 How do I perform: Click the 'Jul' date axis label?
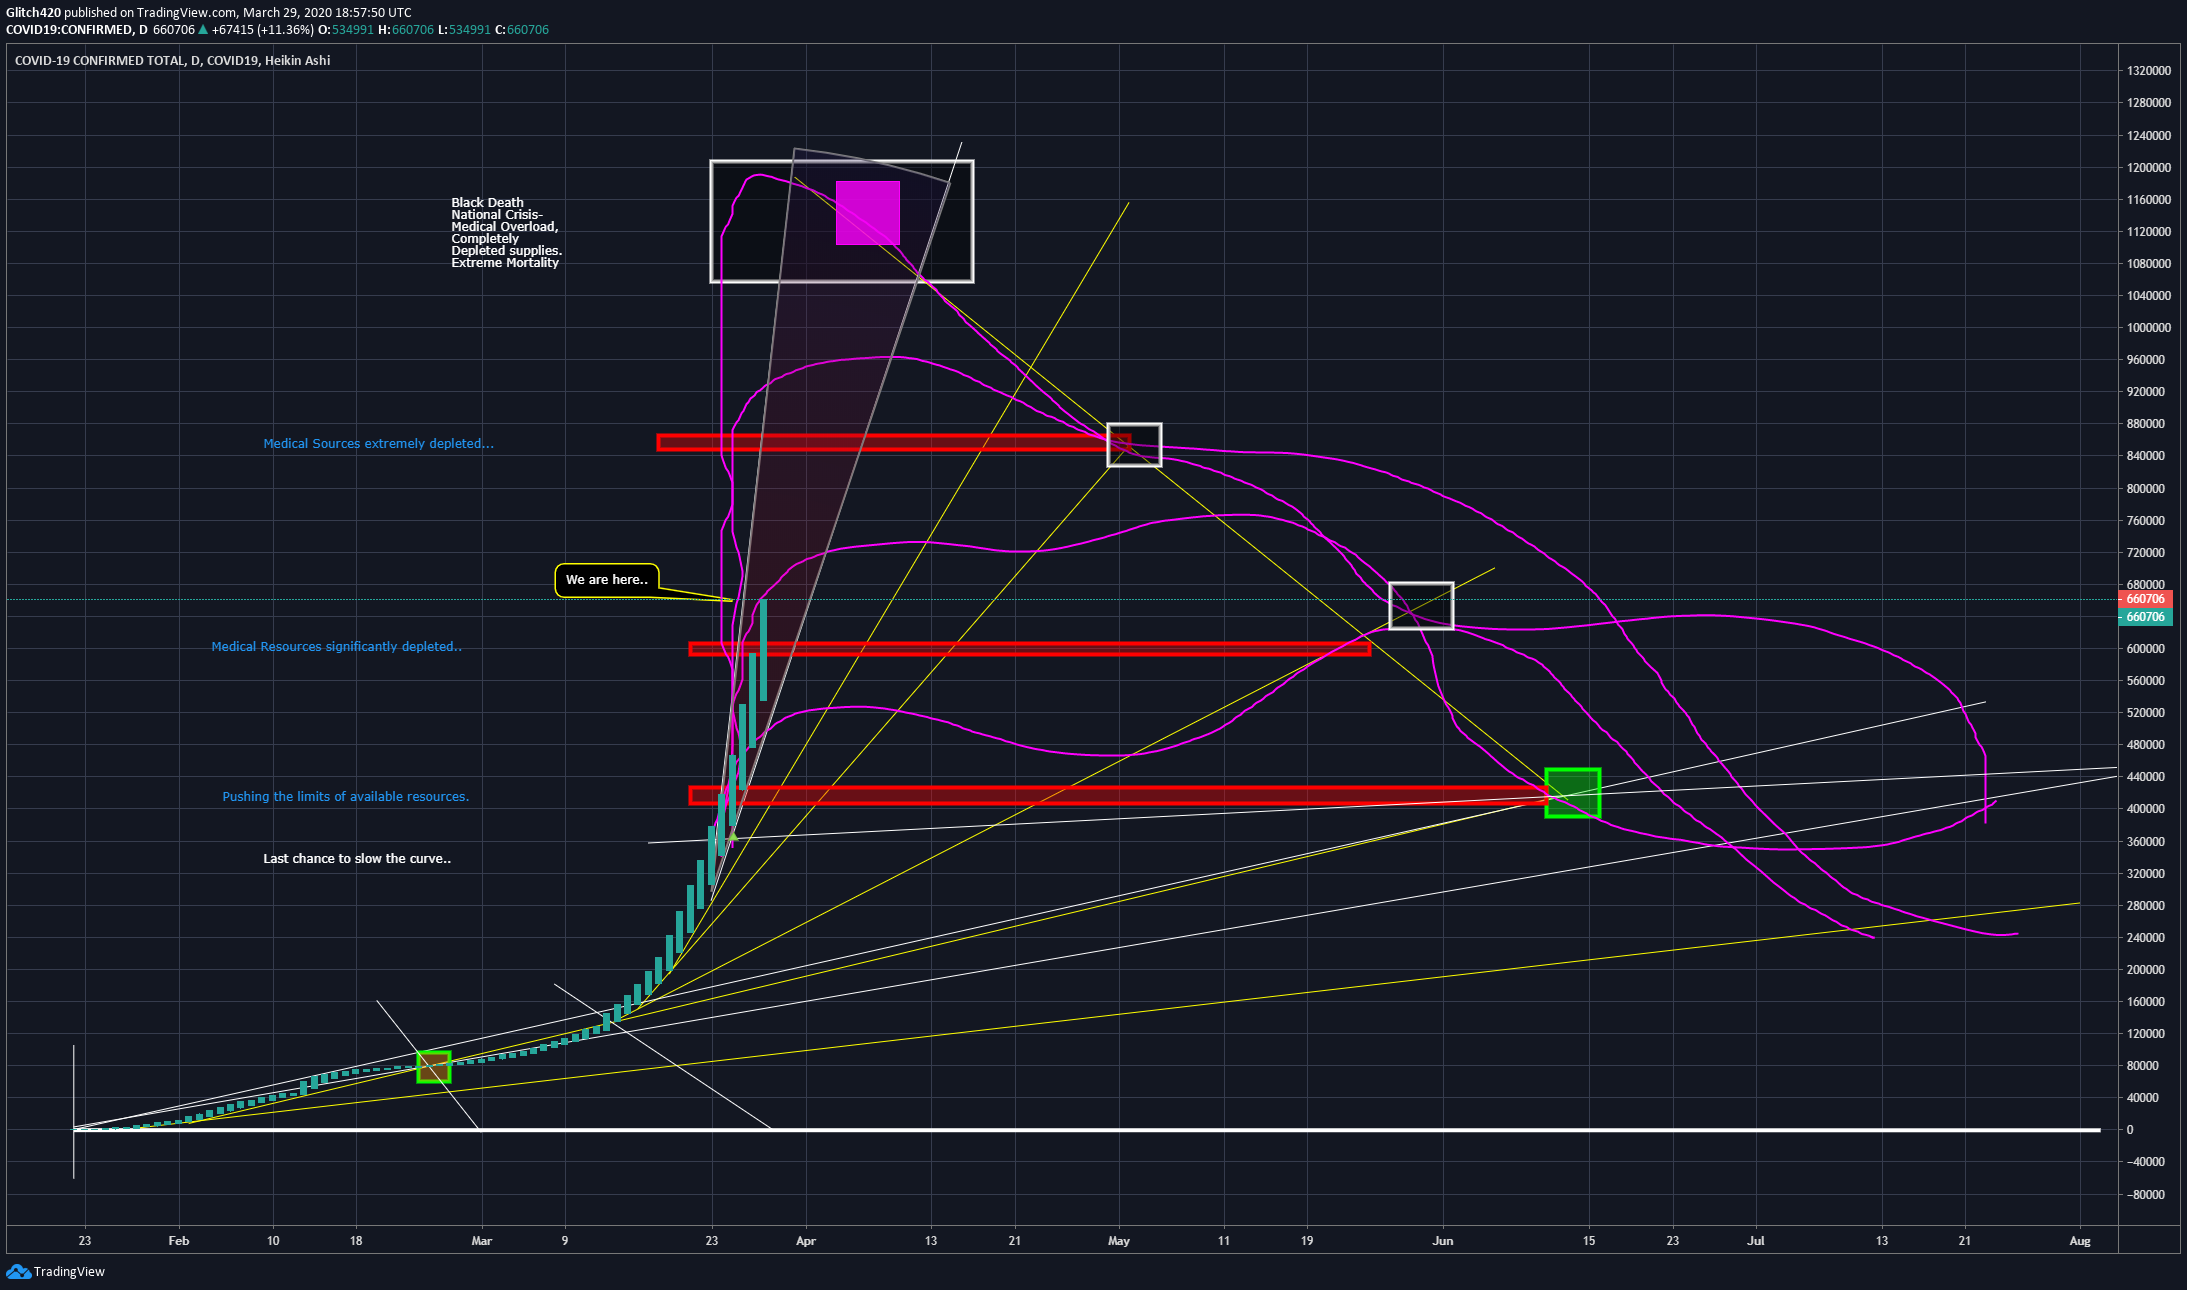coord(1756,1241)
